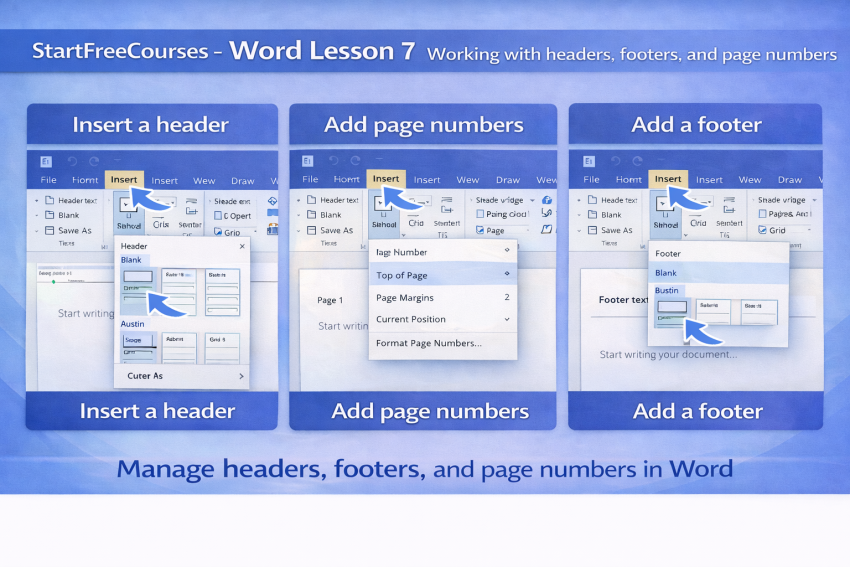The height and width of the screenshot is (567, 850).
Task: Open the Homt tab in the Add a footer panel
Action: click(x=629, y=179)
